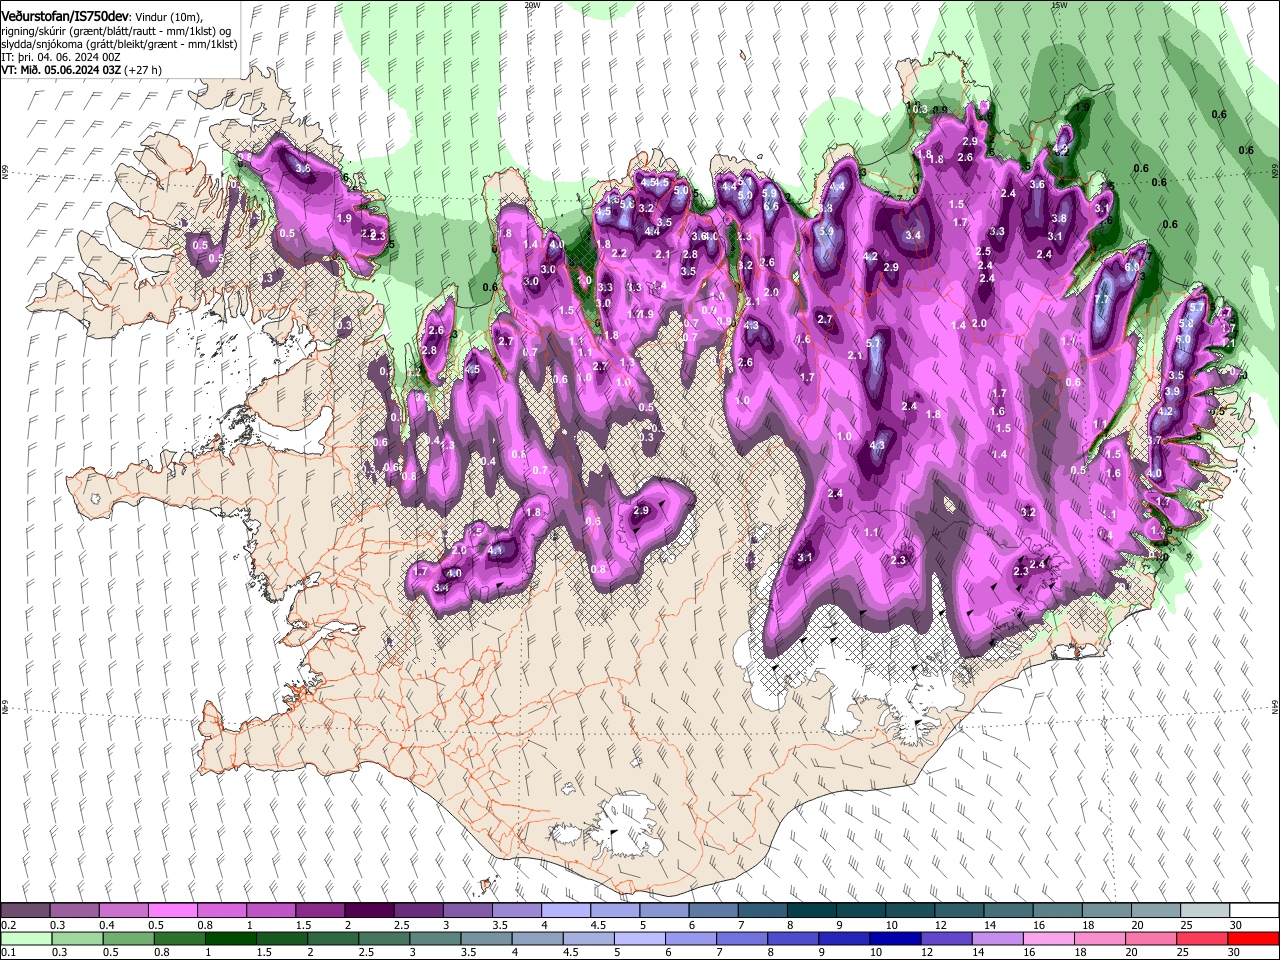Click the '20W' longitude label at top

[x=532, y=5]
